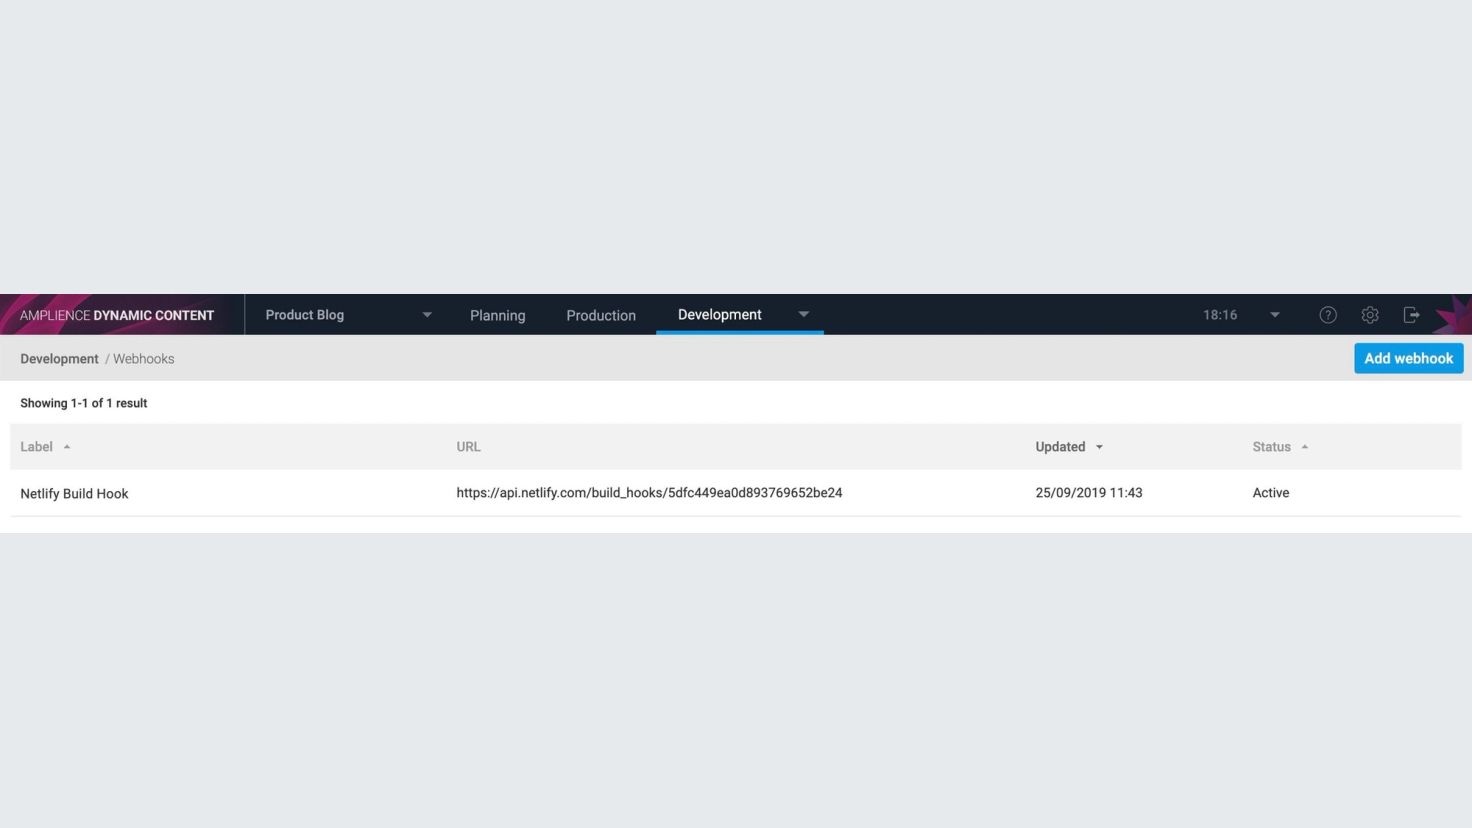
Task: Click the log out icon
Action: (x=1412, y=315)
